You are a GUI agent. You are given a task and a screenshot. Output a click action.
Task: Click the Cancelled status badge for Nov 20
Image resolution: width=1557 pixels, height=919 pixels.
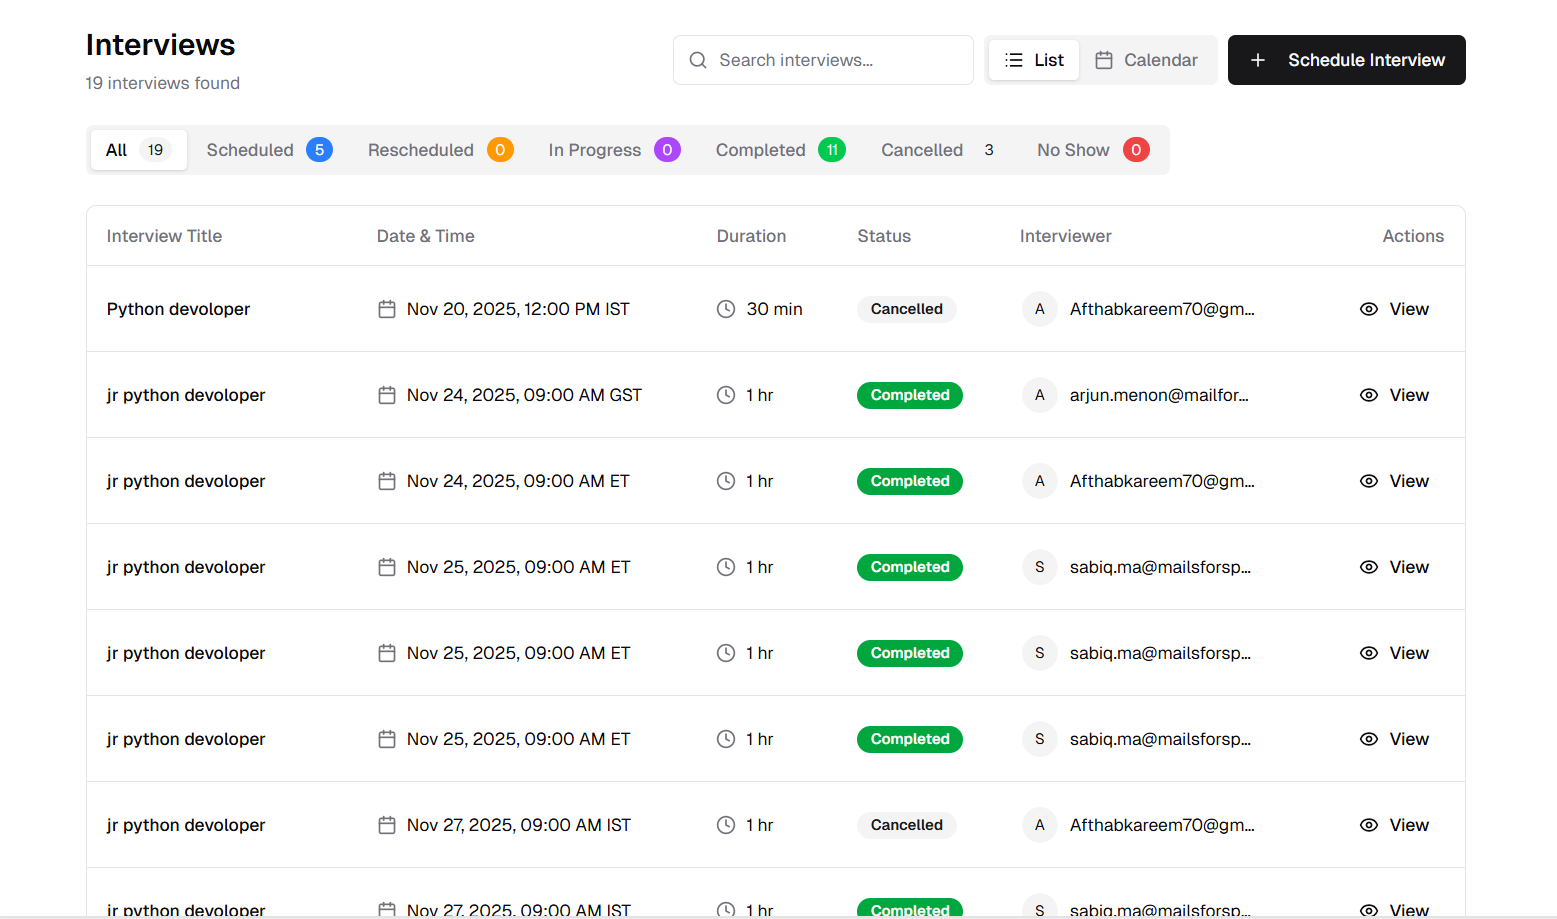click(906, 309)
